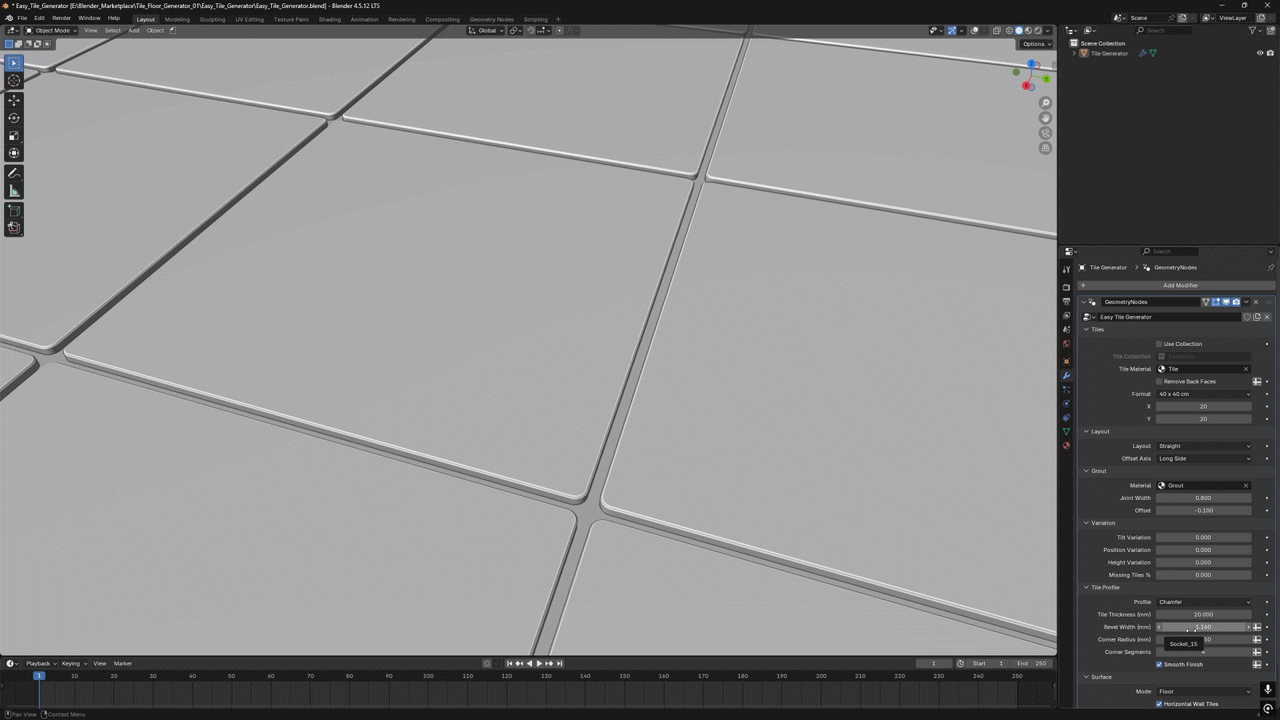Open the Layout dropdown set to Straight

click(1204, 446)
